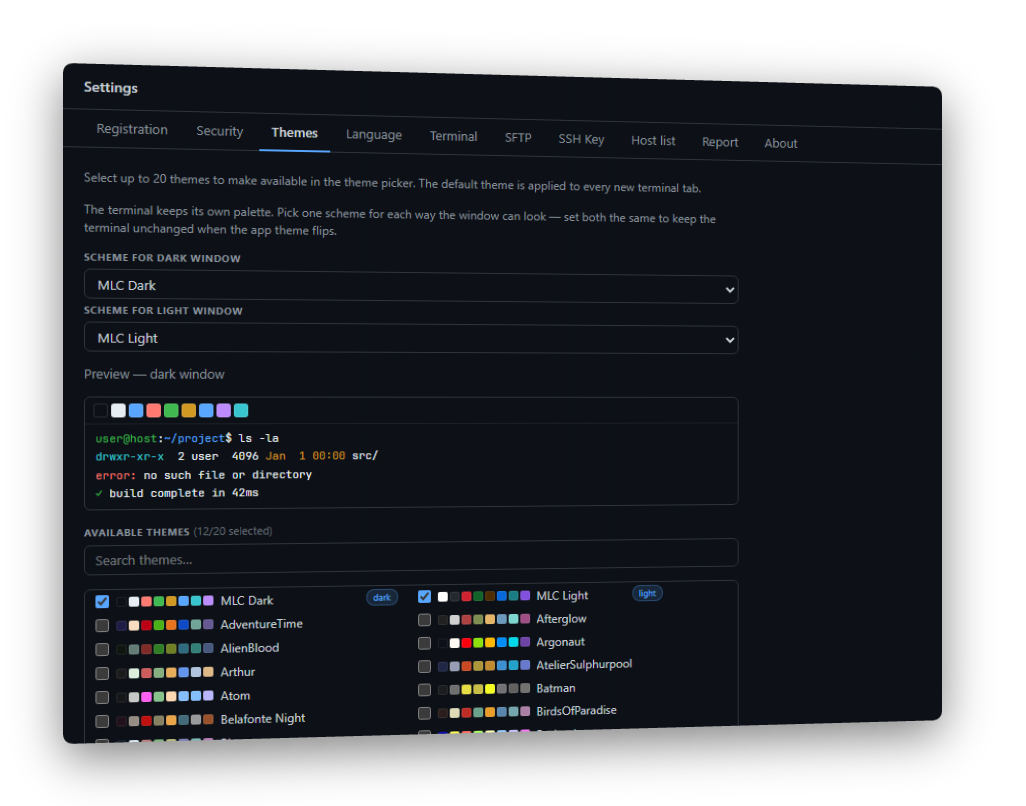This screenshot has height=806, width=1026.
Task: Click the Batman theme name
Action: coord(556,688)
